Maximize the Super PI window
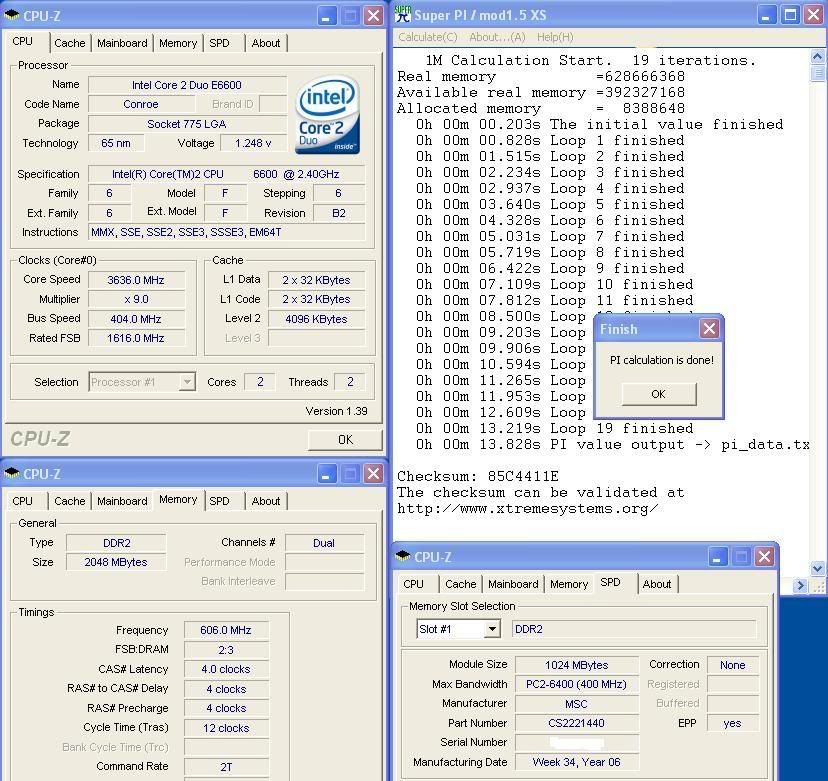The height and width of the screenshot is (781, 828). 789,15
